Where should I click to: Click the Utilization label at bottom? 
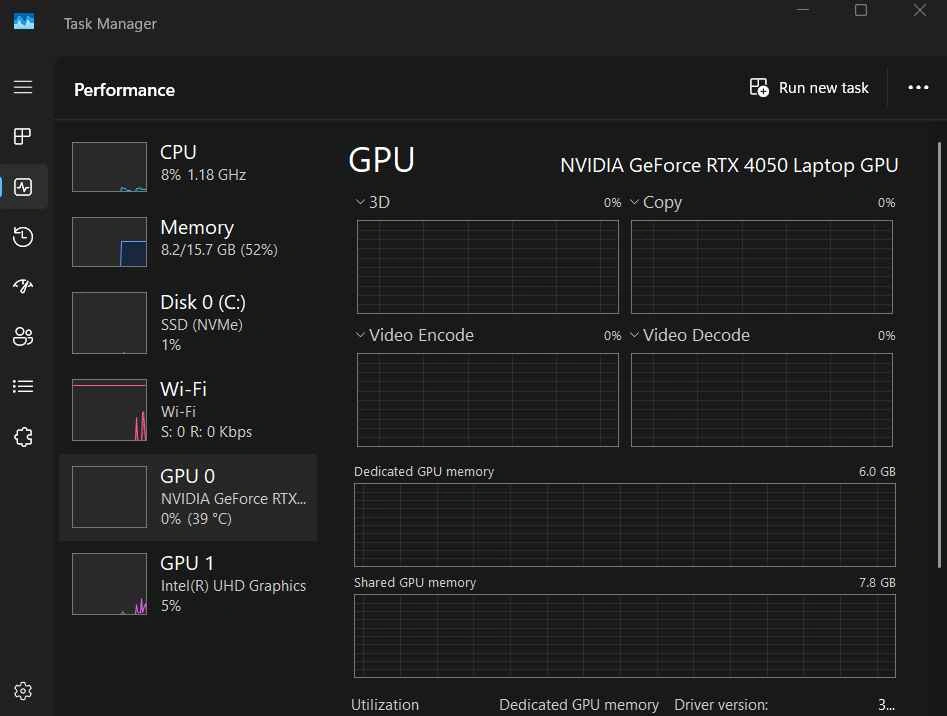coord(385,705)
